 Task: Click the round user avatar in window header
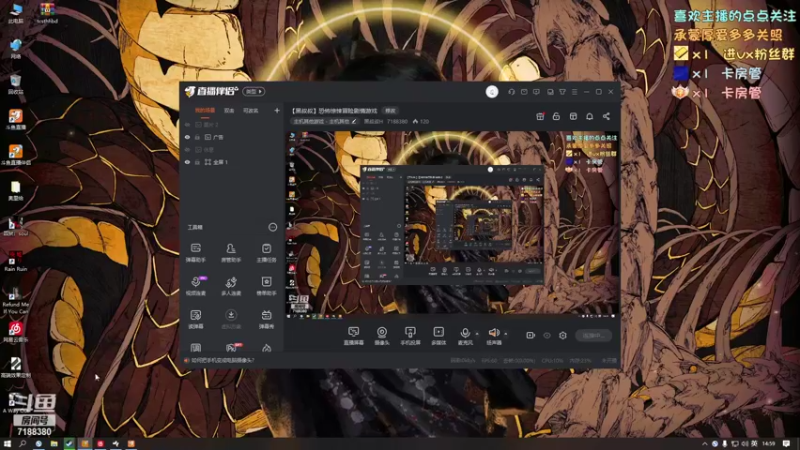click(492, 92)
